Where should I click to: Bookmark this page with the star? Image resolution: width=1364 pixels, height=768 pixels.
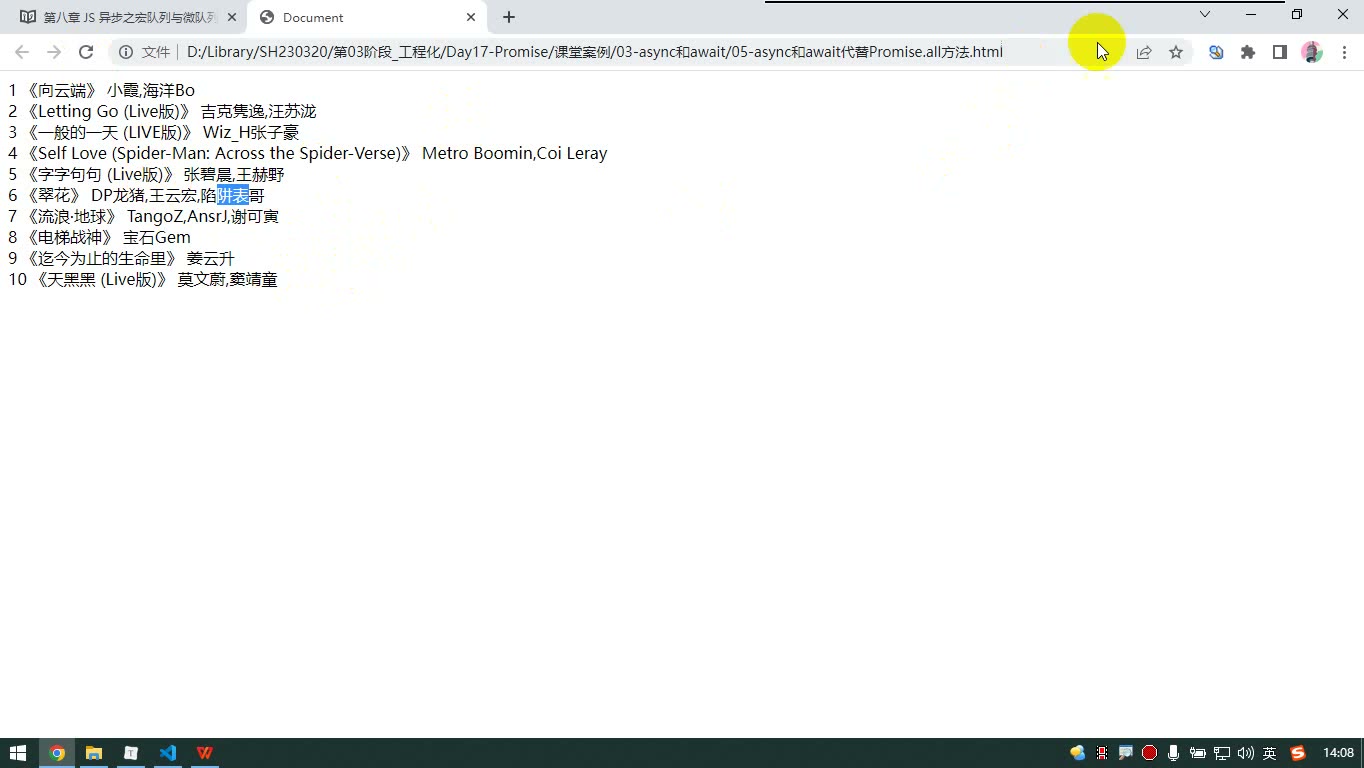(1176, 52)
